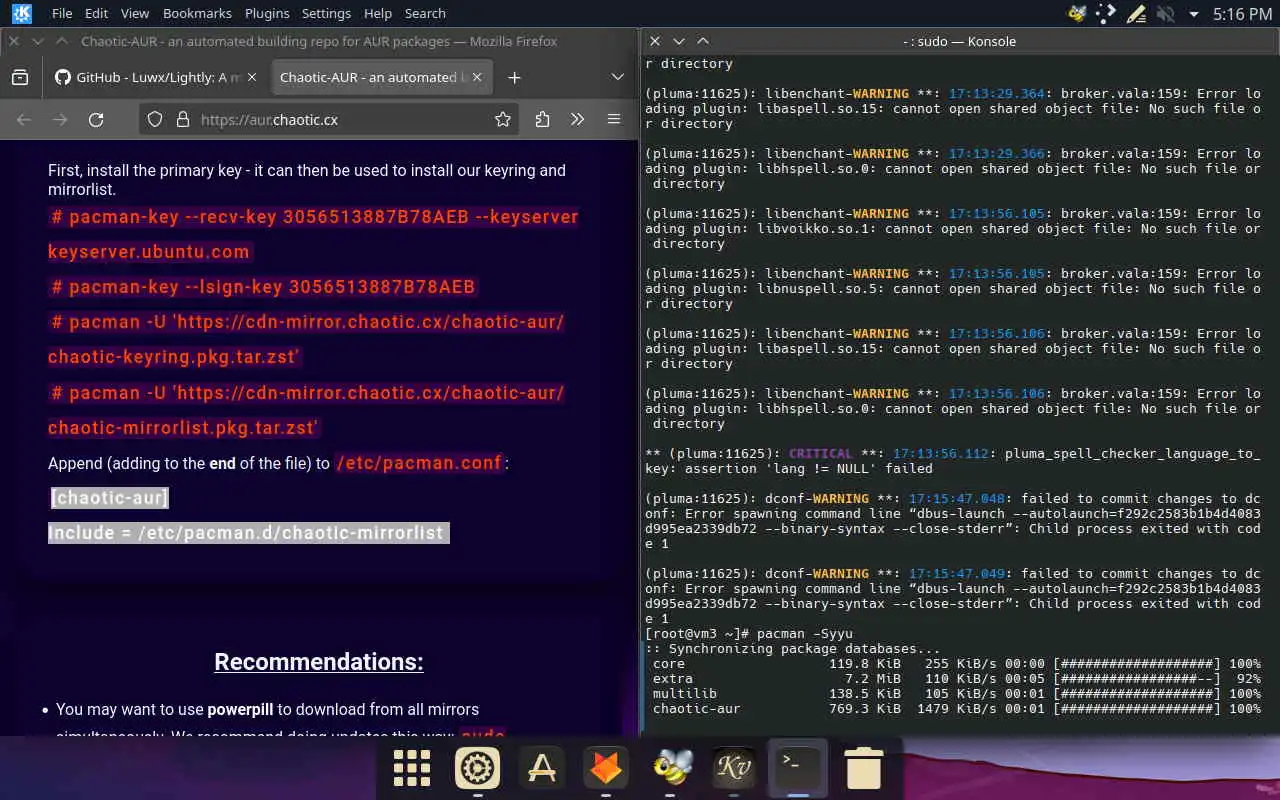Open the Help menu
The height and width of the screenshot is (800, 1280).
click(x=378, y=13)
